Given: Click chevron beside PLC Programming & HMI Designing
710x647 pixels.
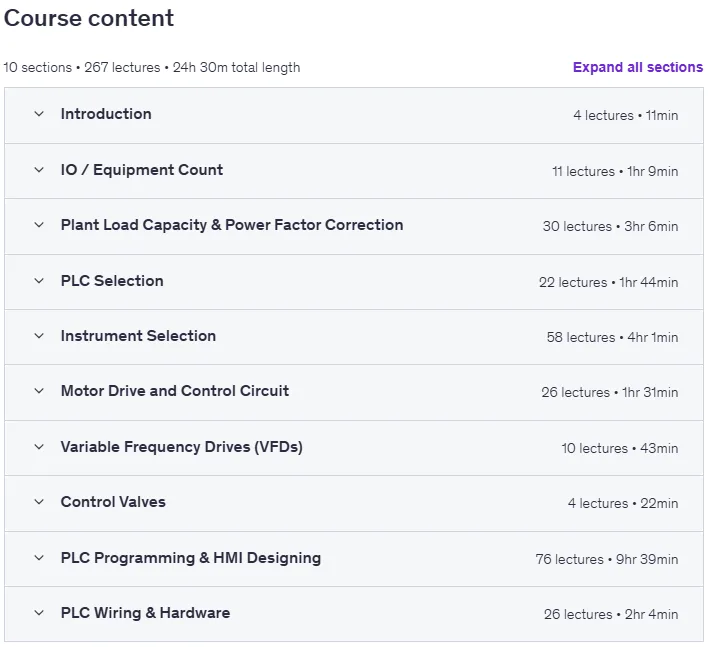Looking at the screenshot, I should click(x=39, y=558).
